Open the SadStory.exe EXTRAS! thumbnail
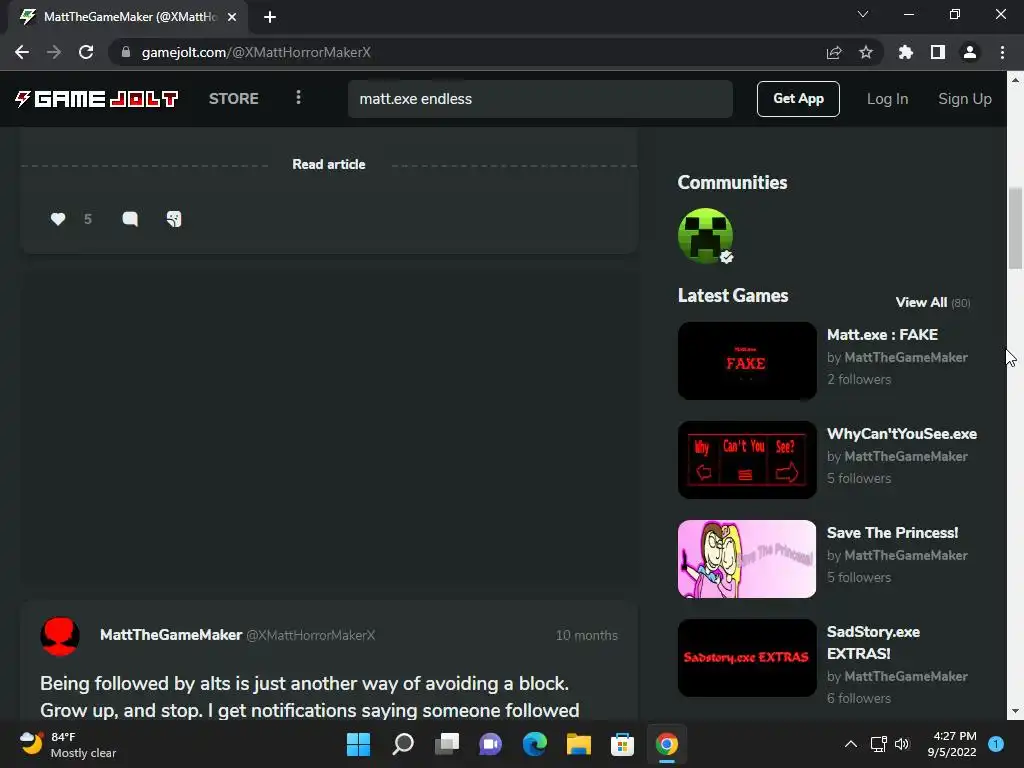The height and width of the screenshot is (768, 1024). (x=747, y=658)
